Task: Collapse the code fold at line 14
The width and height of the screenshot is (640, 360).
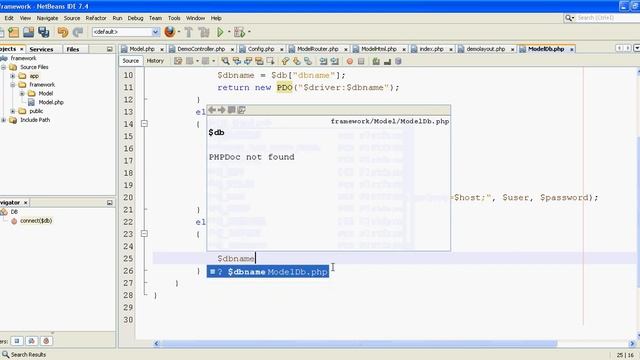Action: point(144,124)
